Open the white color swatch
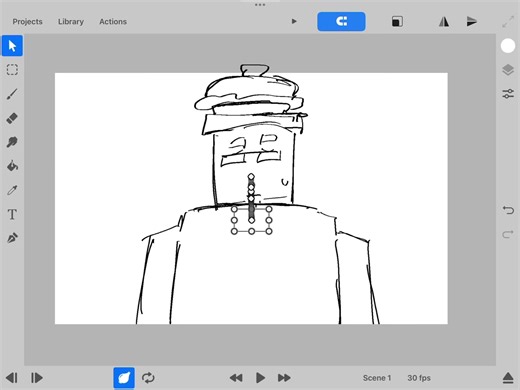This screenshot has height=390, width=520. coord(508,46)
